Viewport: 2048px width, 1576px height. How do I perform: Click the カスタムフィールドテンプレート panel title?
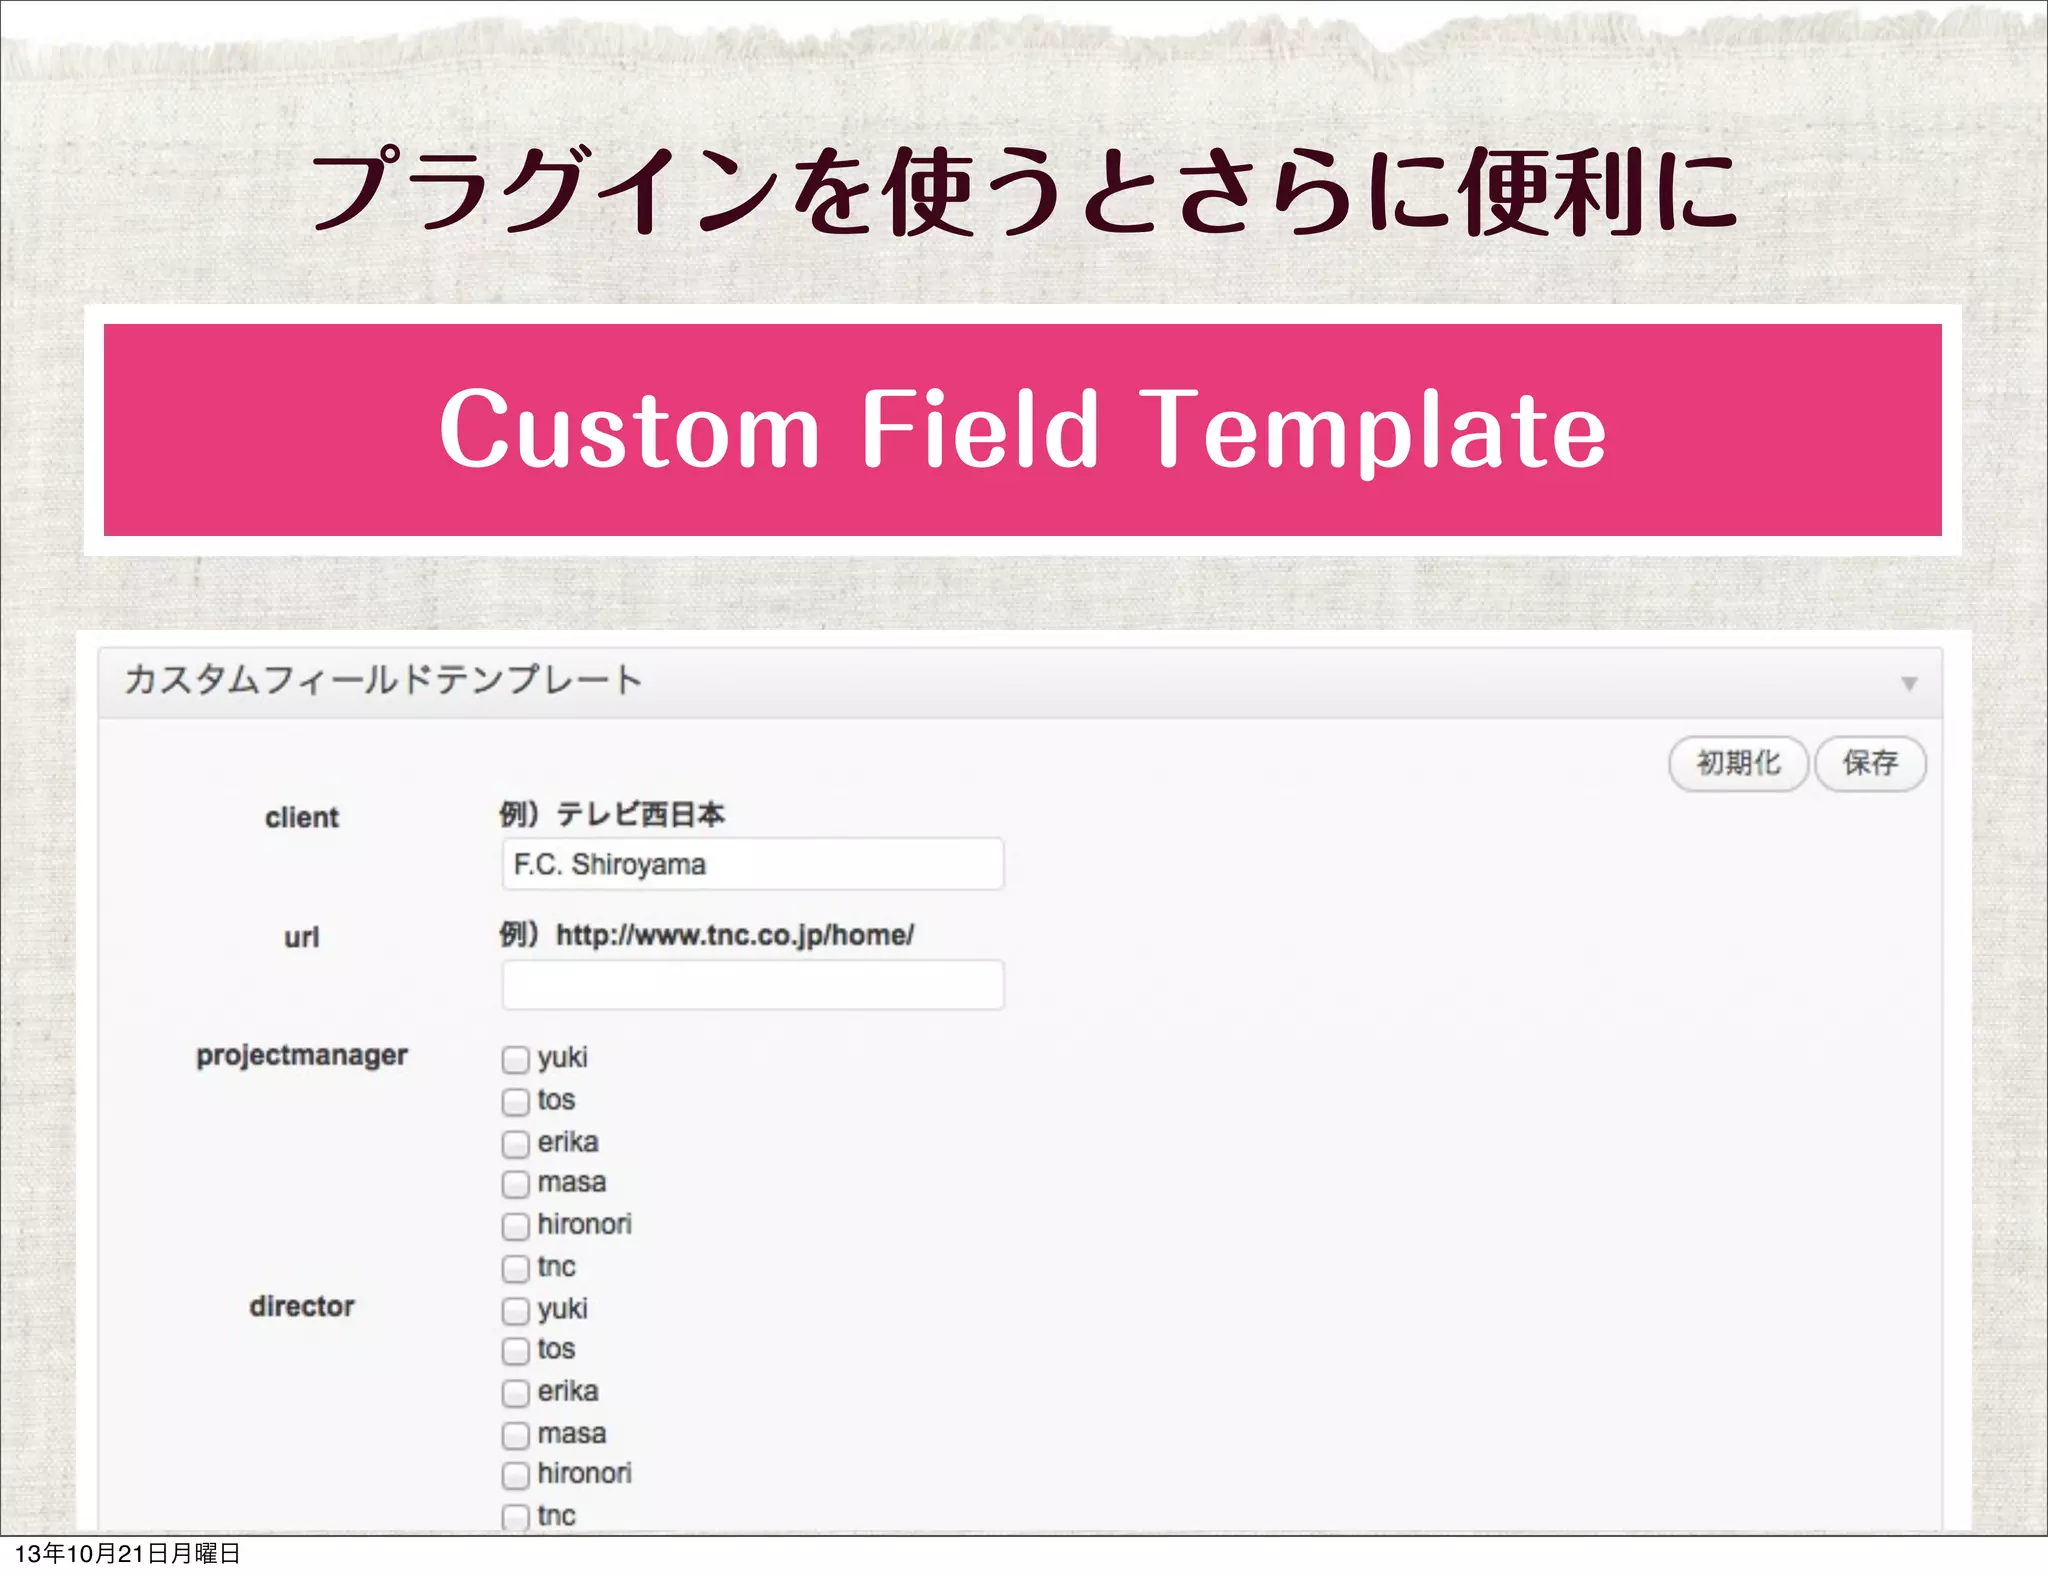383,680
